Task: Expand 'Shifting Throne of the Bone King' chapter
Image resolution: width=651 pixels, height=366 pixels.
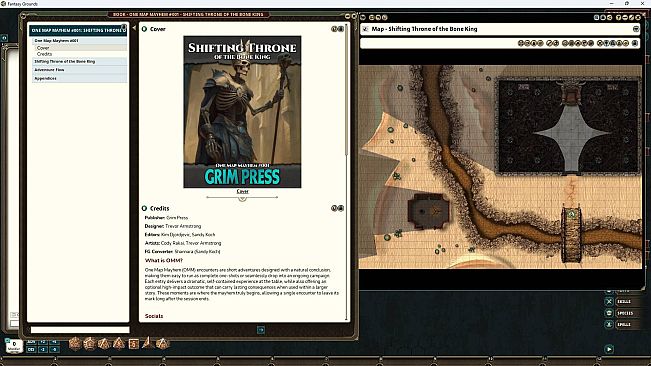Action: 80,61
